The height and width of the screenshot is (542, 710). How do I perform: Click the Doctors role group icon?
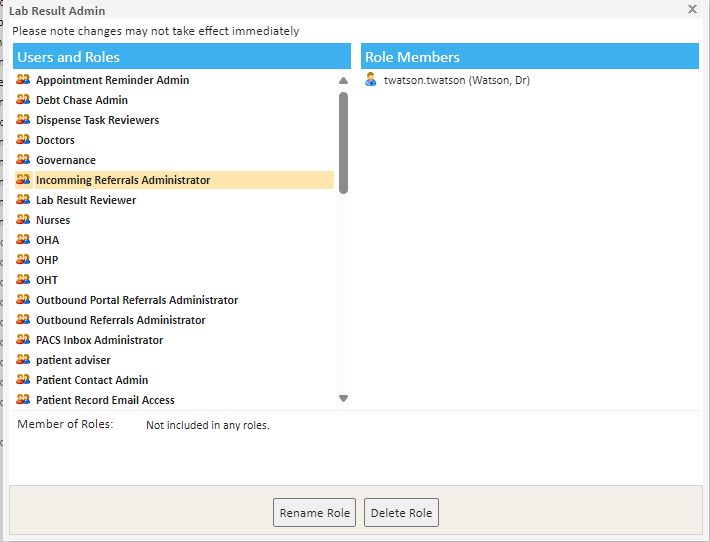tap(23, 140)
